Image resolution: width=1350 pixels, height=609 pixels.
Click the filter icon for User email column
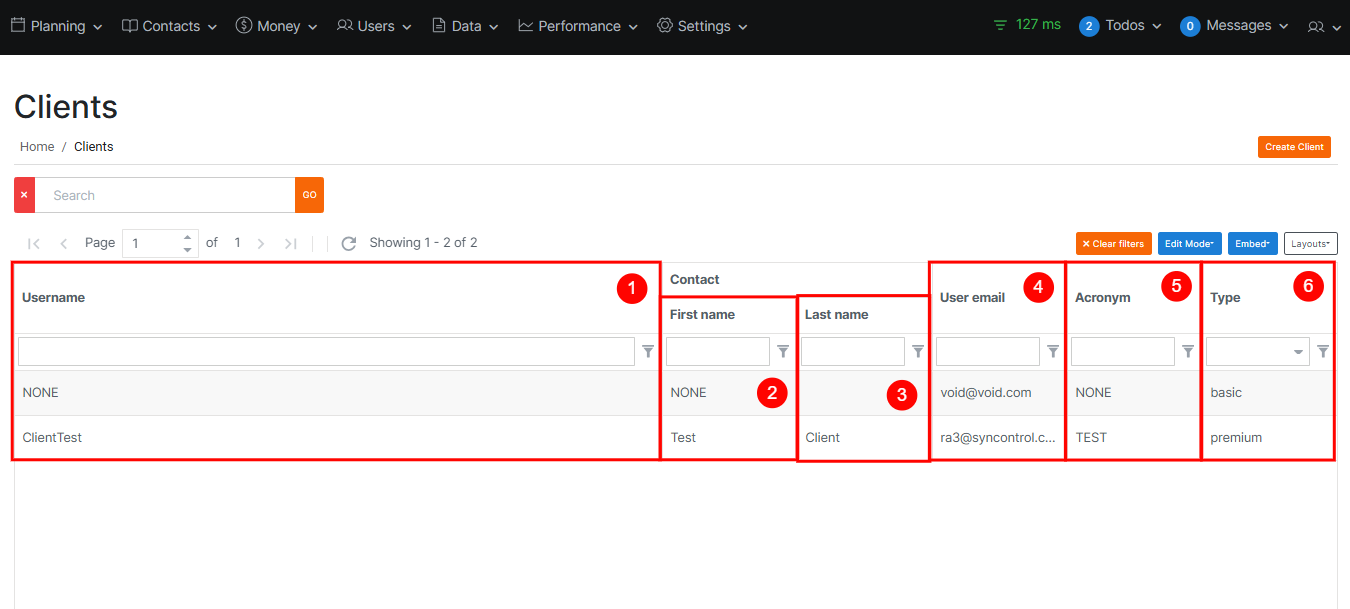coord(1053,351)
